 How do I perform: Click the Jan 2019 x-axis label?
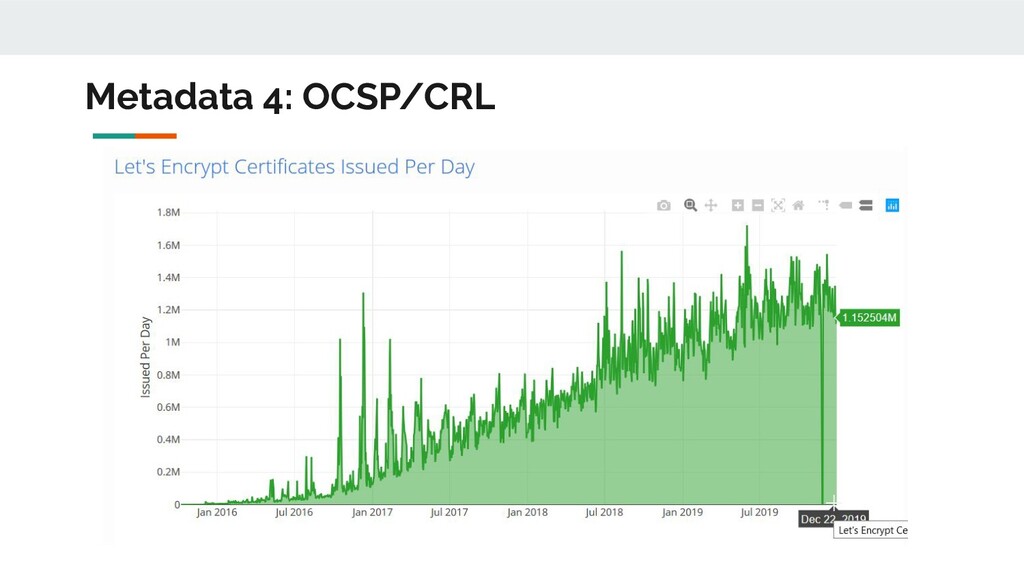pyautogui.click(x=682, y=512)
